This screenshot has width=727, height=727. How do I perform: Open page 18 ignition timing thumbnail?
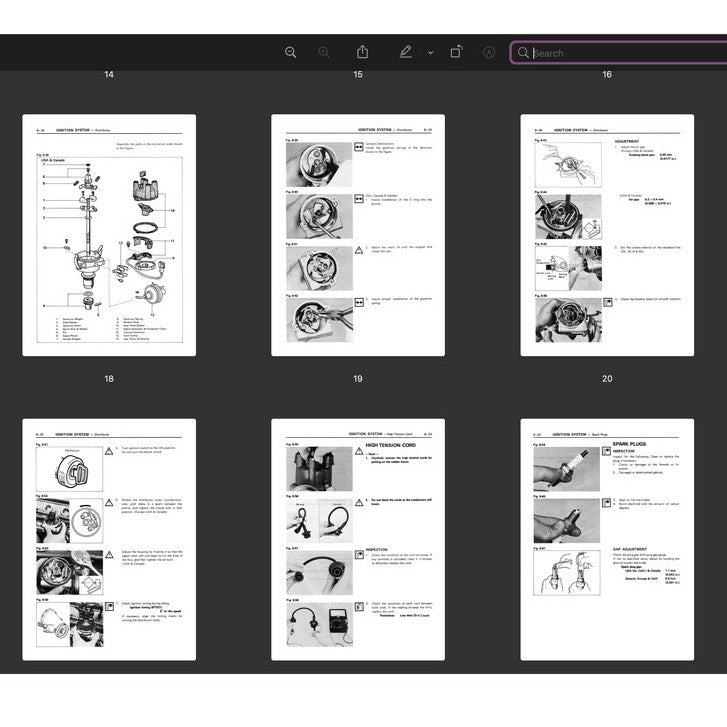(109, 539)
